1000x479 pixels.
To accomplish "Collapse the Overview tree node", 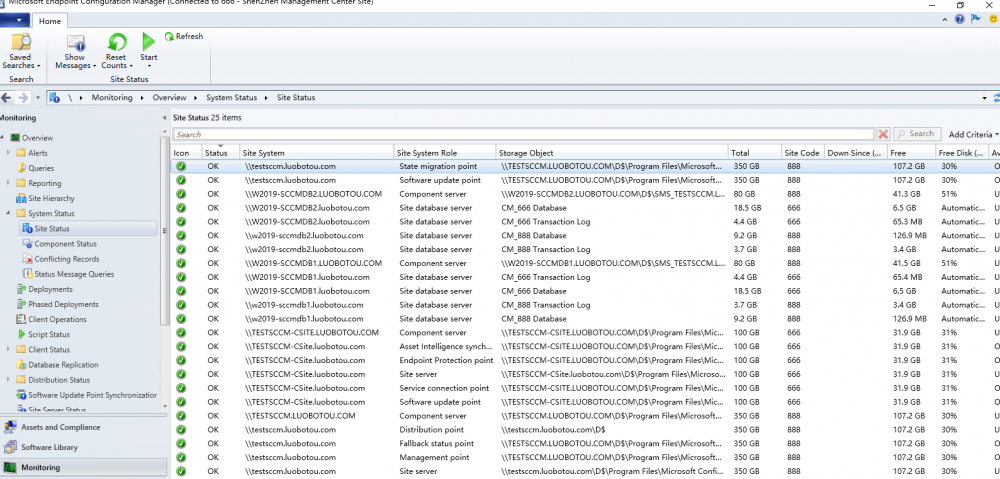I will tap(3, 138).
